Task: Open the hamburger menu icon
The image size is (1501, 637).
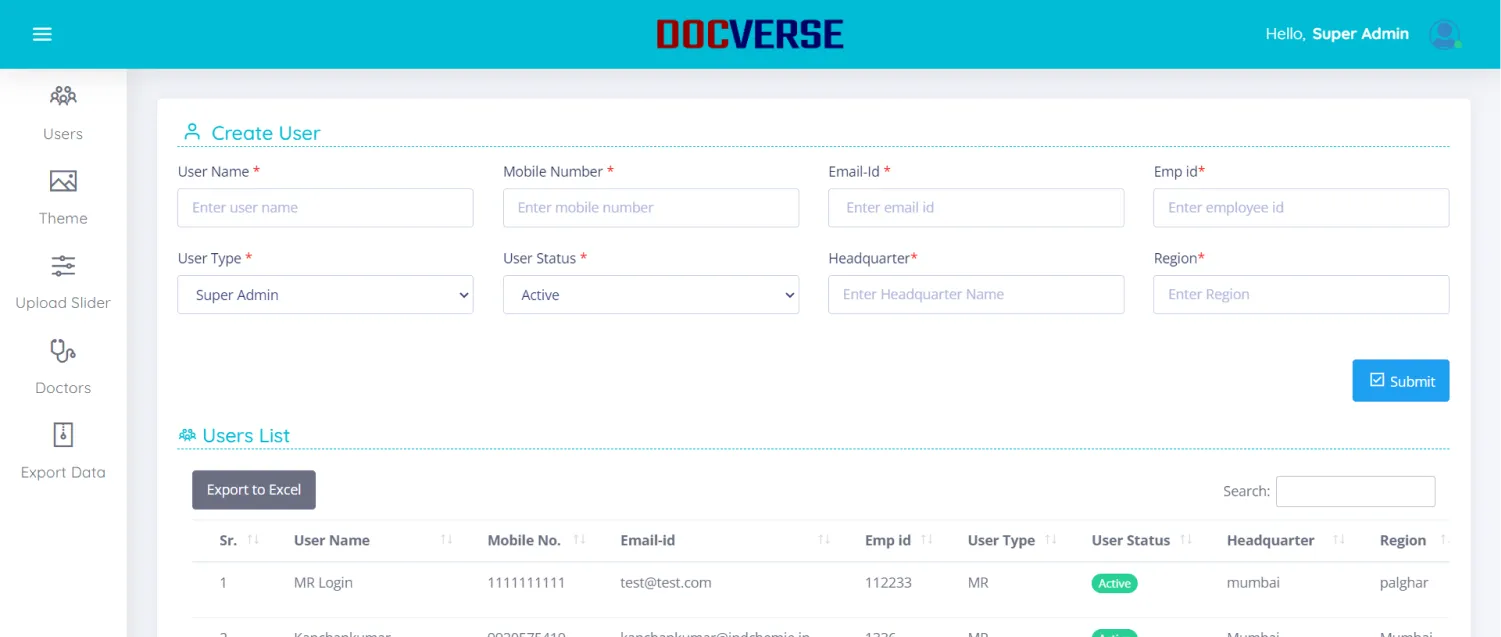Action: [42, 34]
